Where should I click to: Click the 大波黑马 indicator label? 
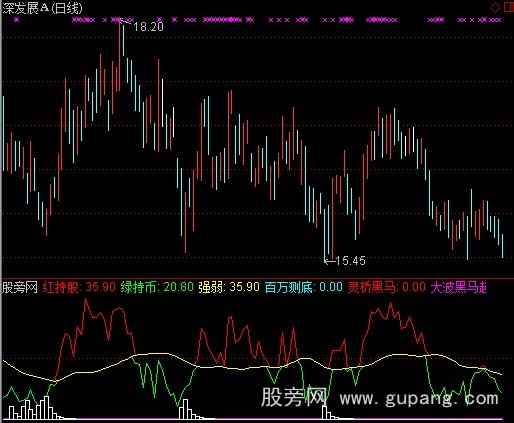pyautogui.click(x=459, y=287)
